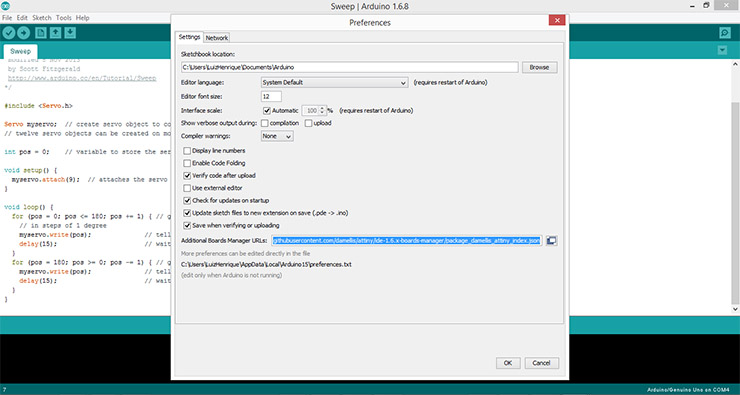The height and width of the screenshot is (395, 740).
Task: Click the Cancel button
Action: tap(541, 363)
